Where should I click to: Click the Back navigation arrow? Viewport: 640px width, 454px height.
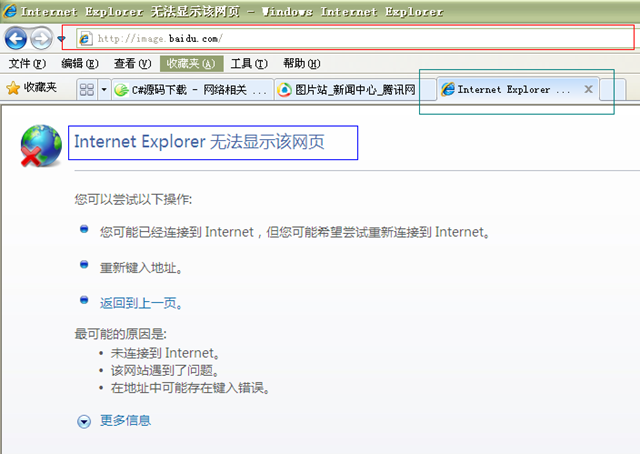[x=16, y=39]
